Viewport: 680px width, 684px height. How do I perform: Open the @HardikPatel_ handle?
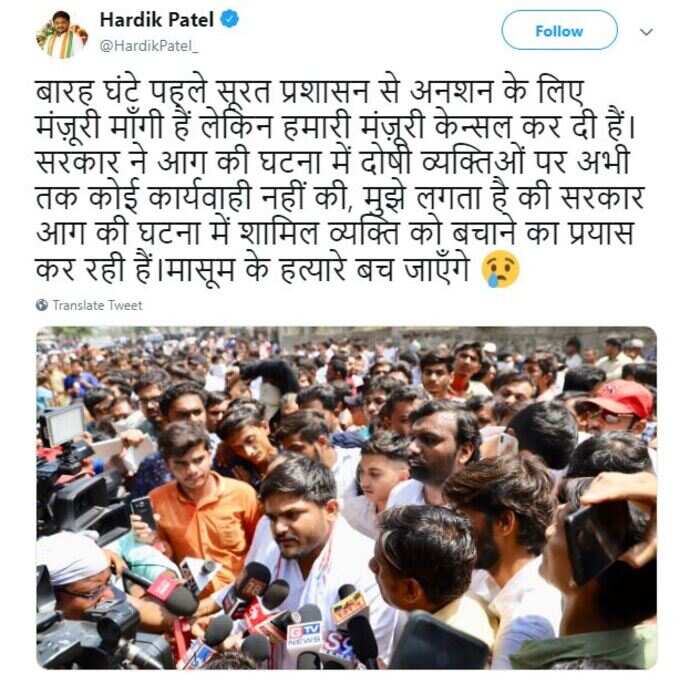click(149, 45)
